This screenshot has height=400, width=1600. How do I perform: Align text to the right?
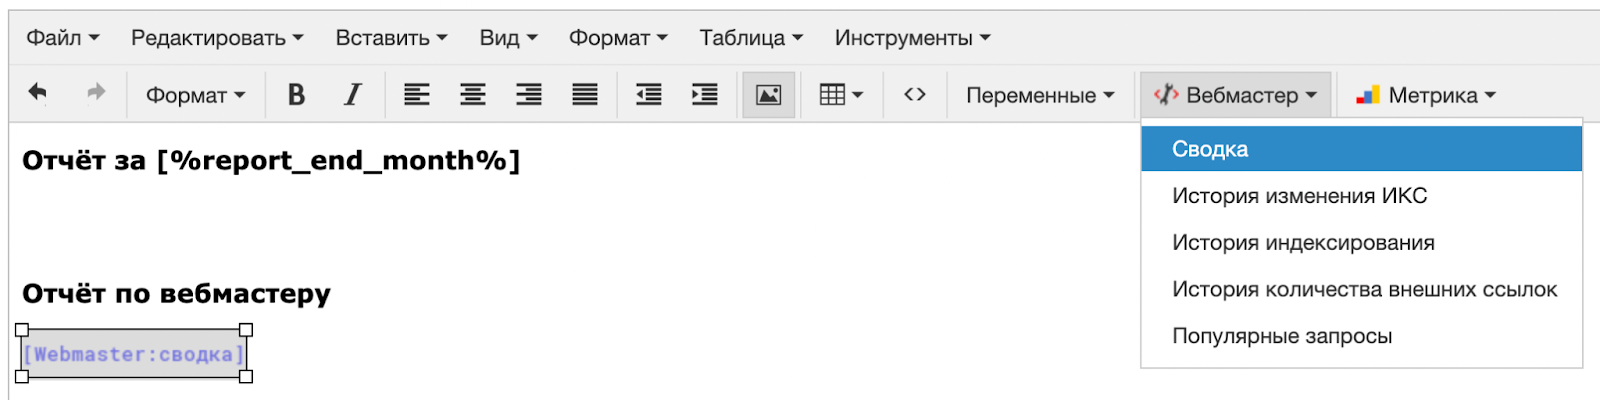[x=528, y=95]
